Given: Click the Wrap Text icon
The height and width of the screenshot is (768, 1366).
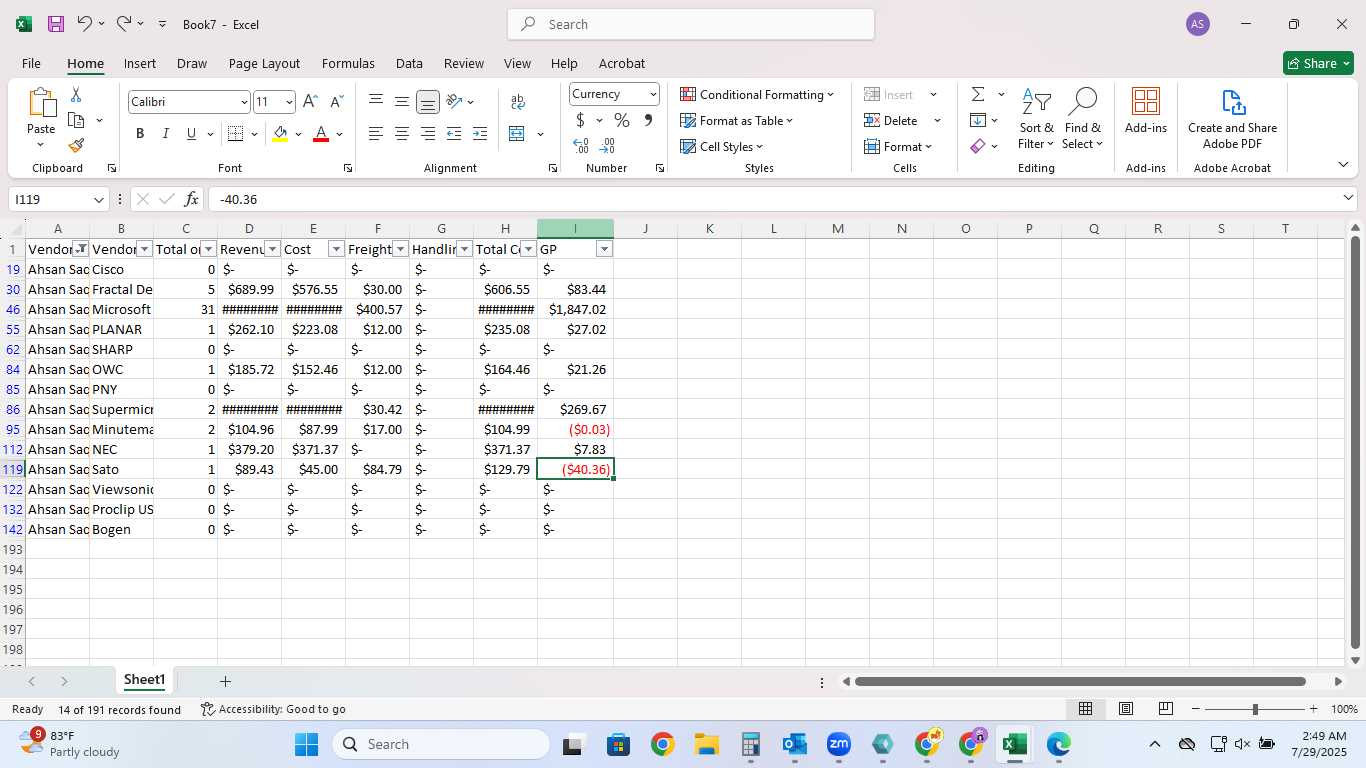Looking at the screenshot, I should [518, 101].
